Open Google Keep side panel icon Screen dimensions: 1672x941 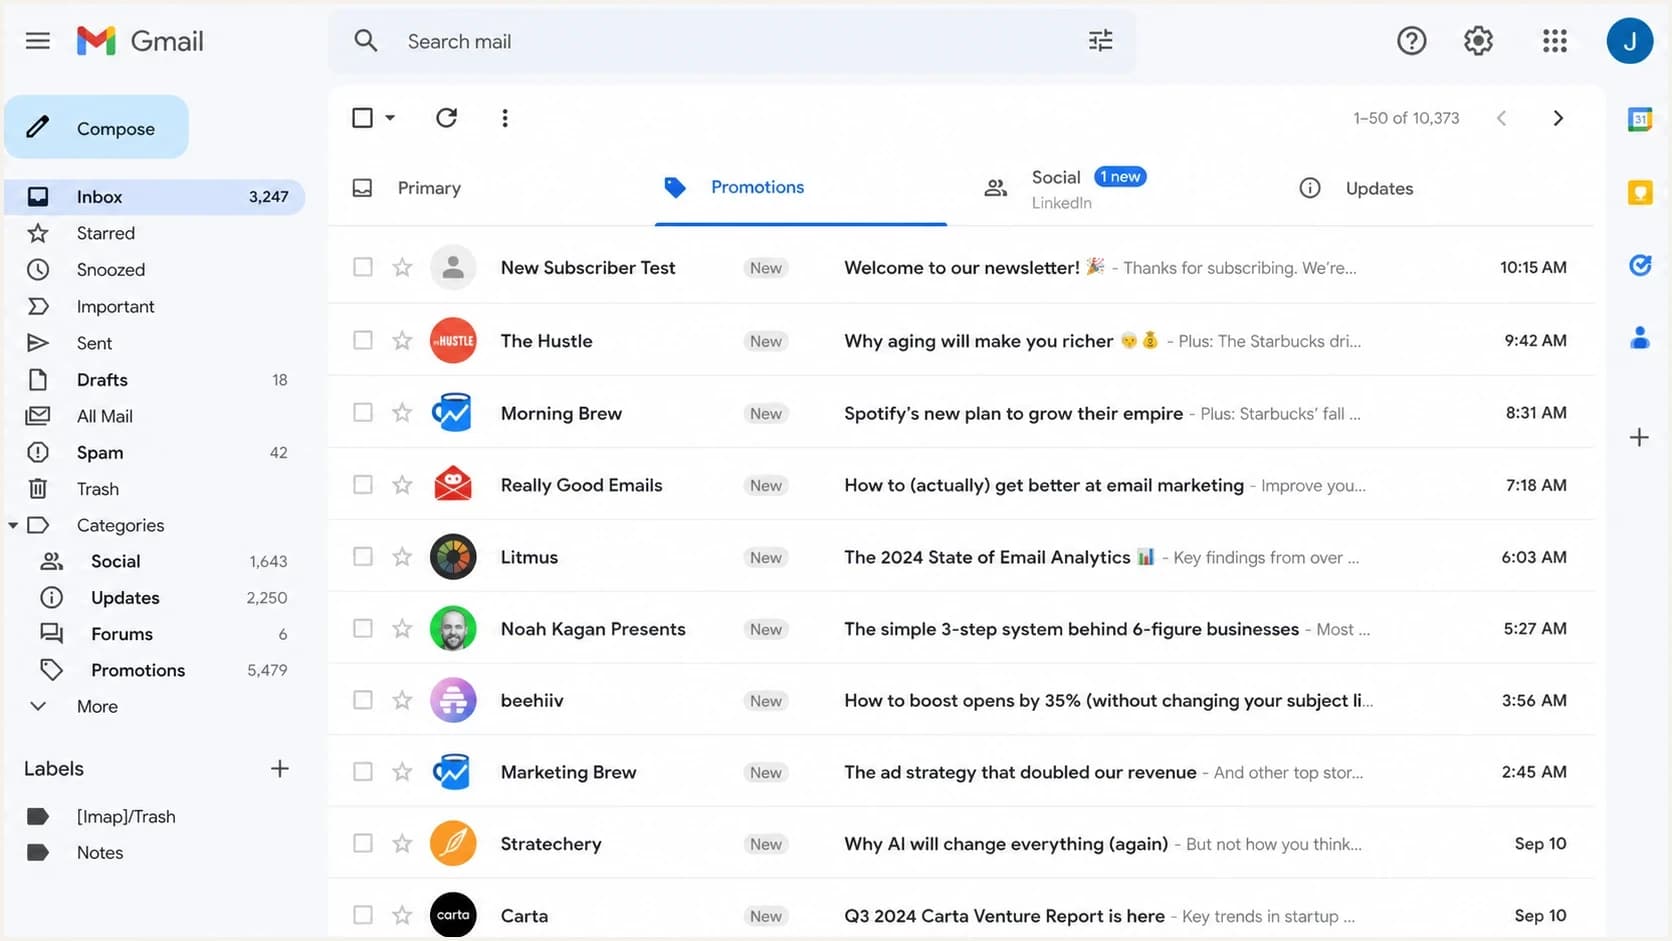[x=1640, y=192]
